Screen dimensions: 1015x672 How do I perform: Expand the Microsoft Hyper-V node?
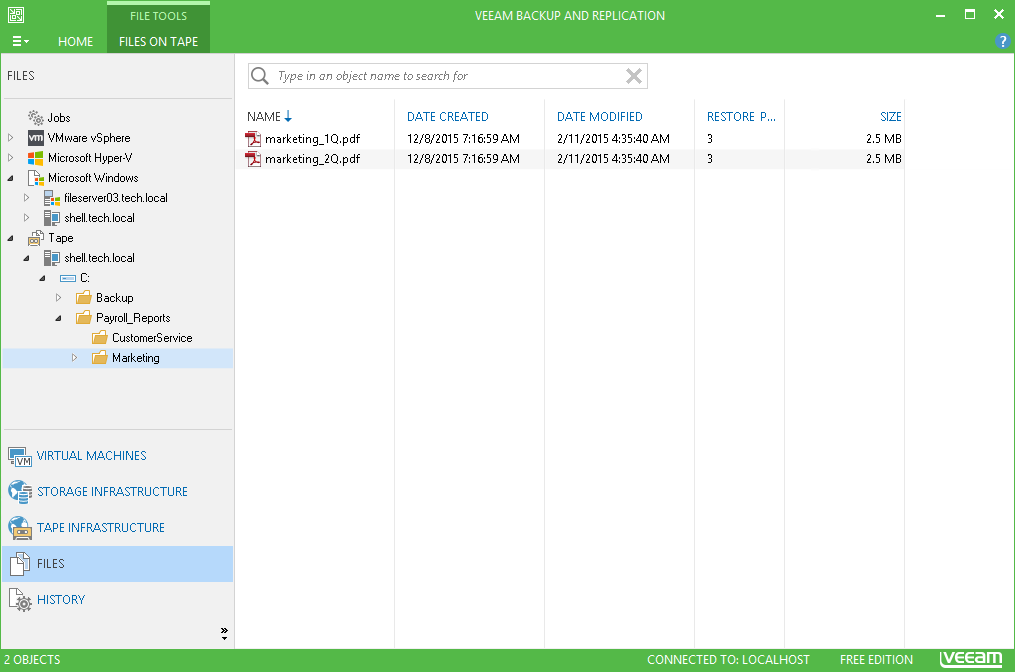point(10,158)
